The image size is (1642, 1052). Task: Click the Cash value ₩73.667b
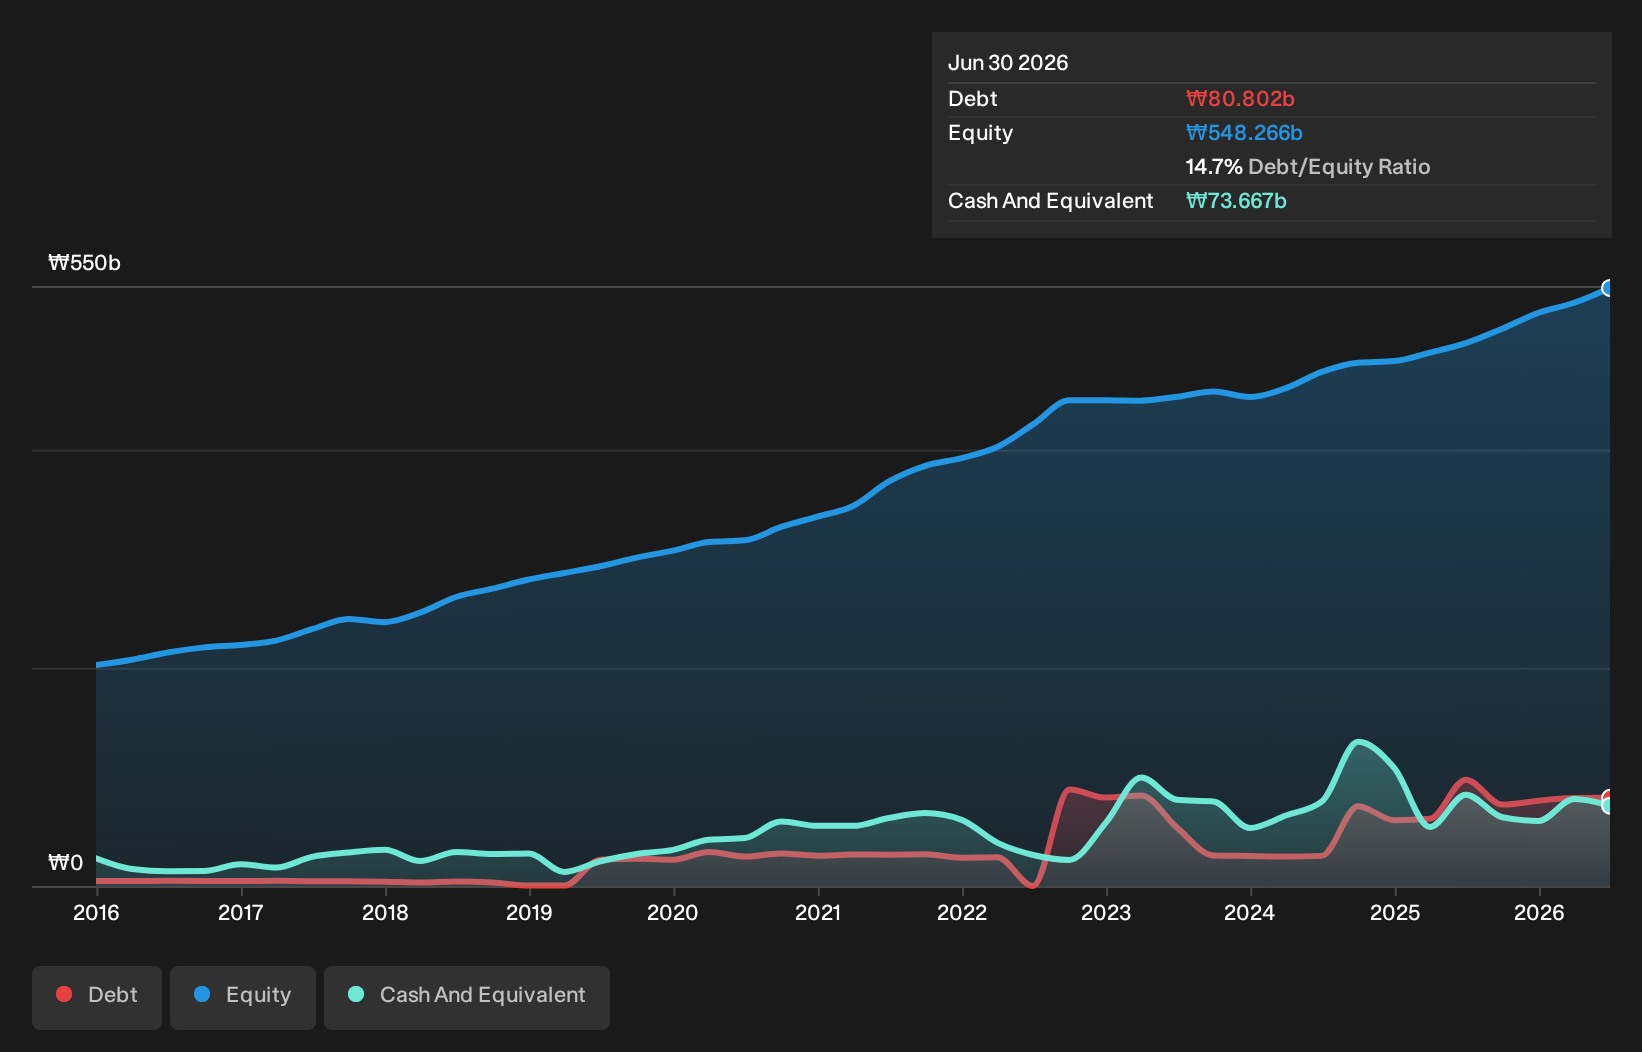click(1236, 201)
